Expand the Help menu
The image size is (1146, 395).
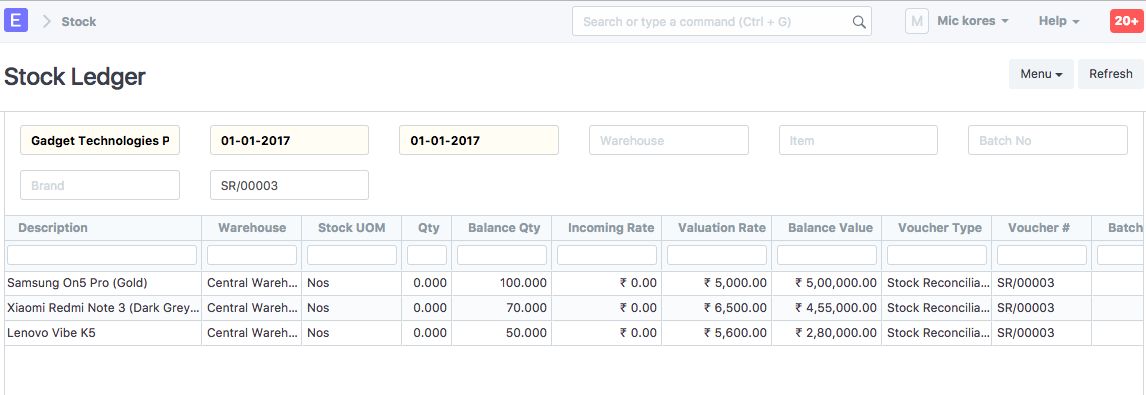(x=1059, y=21)
